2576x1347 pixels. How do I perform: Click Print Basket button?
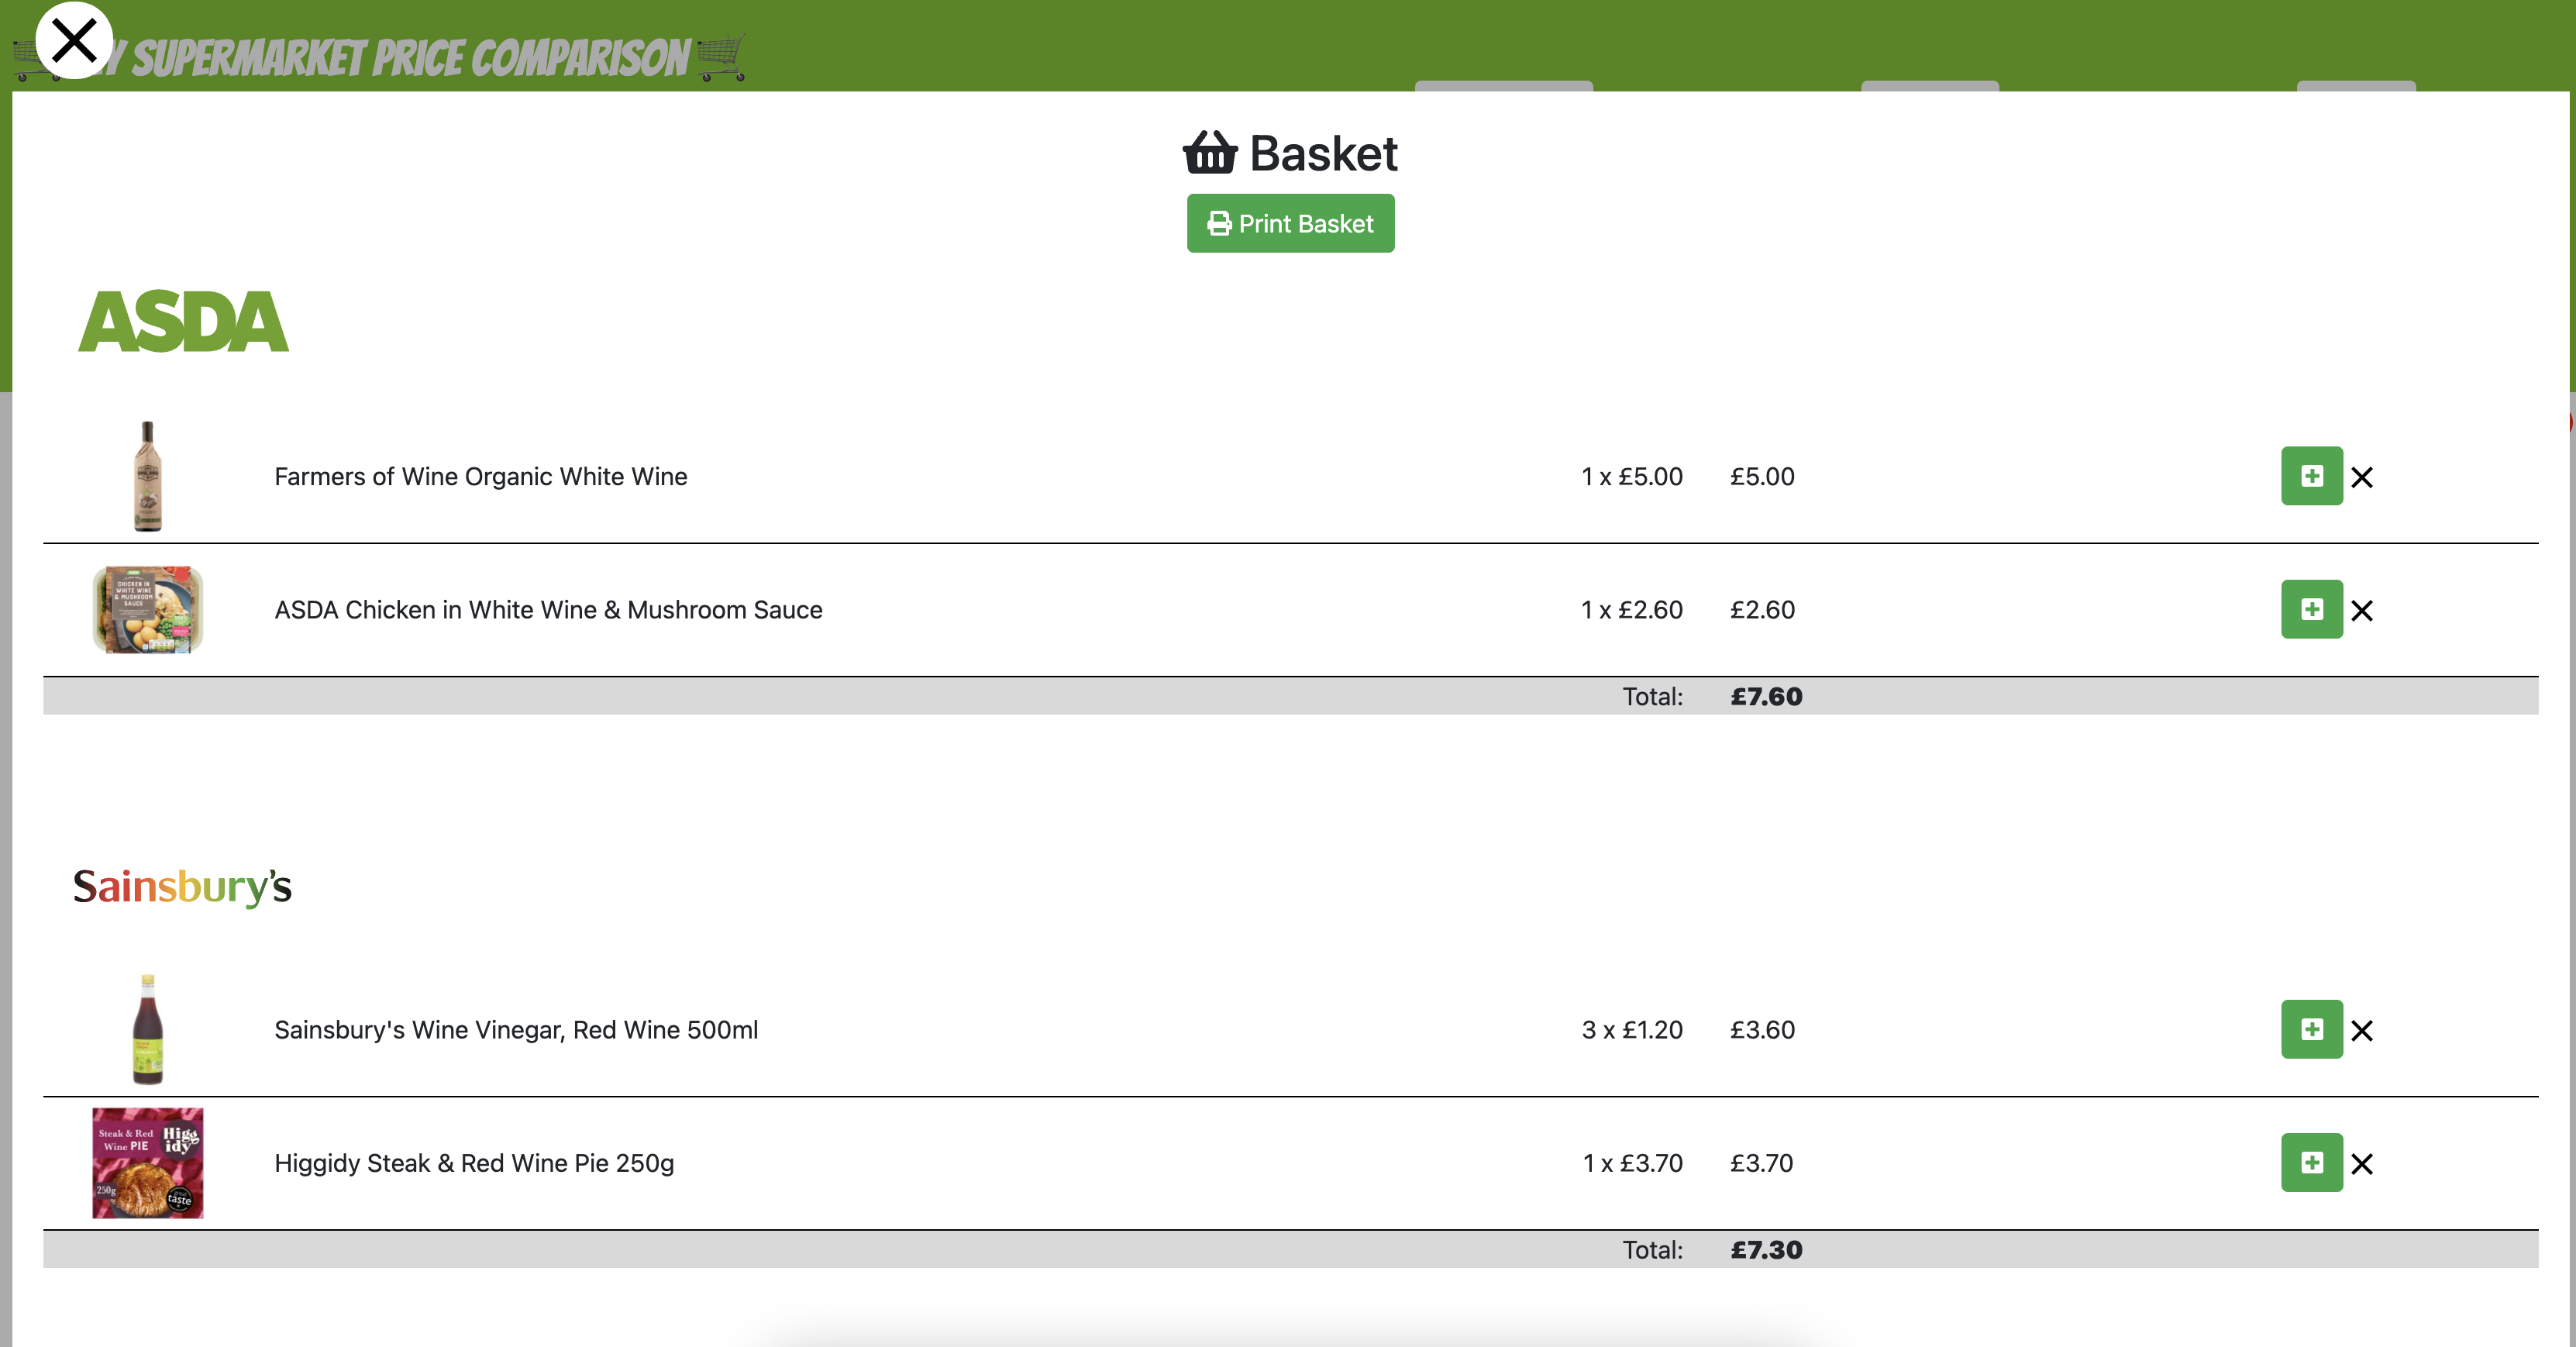point(1290,223)
